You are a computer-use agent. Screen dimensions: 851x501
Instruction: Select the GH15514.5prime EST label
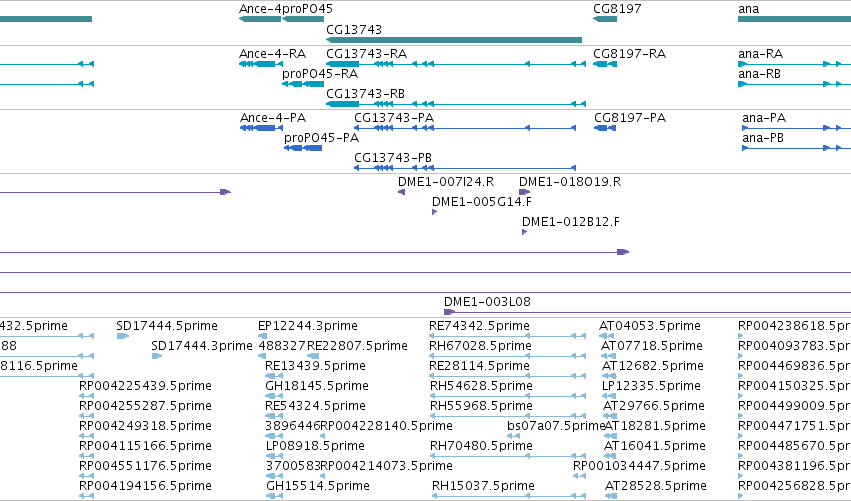[317, 486]
